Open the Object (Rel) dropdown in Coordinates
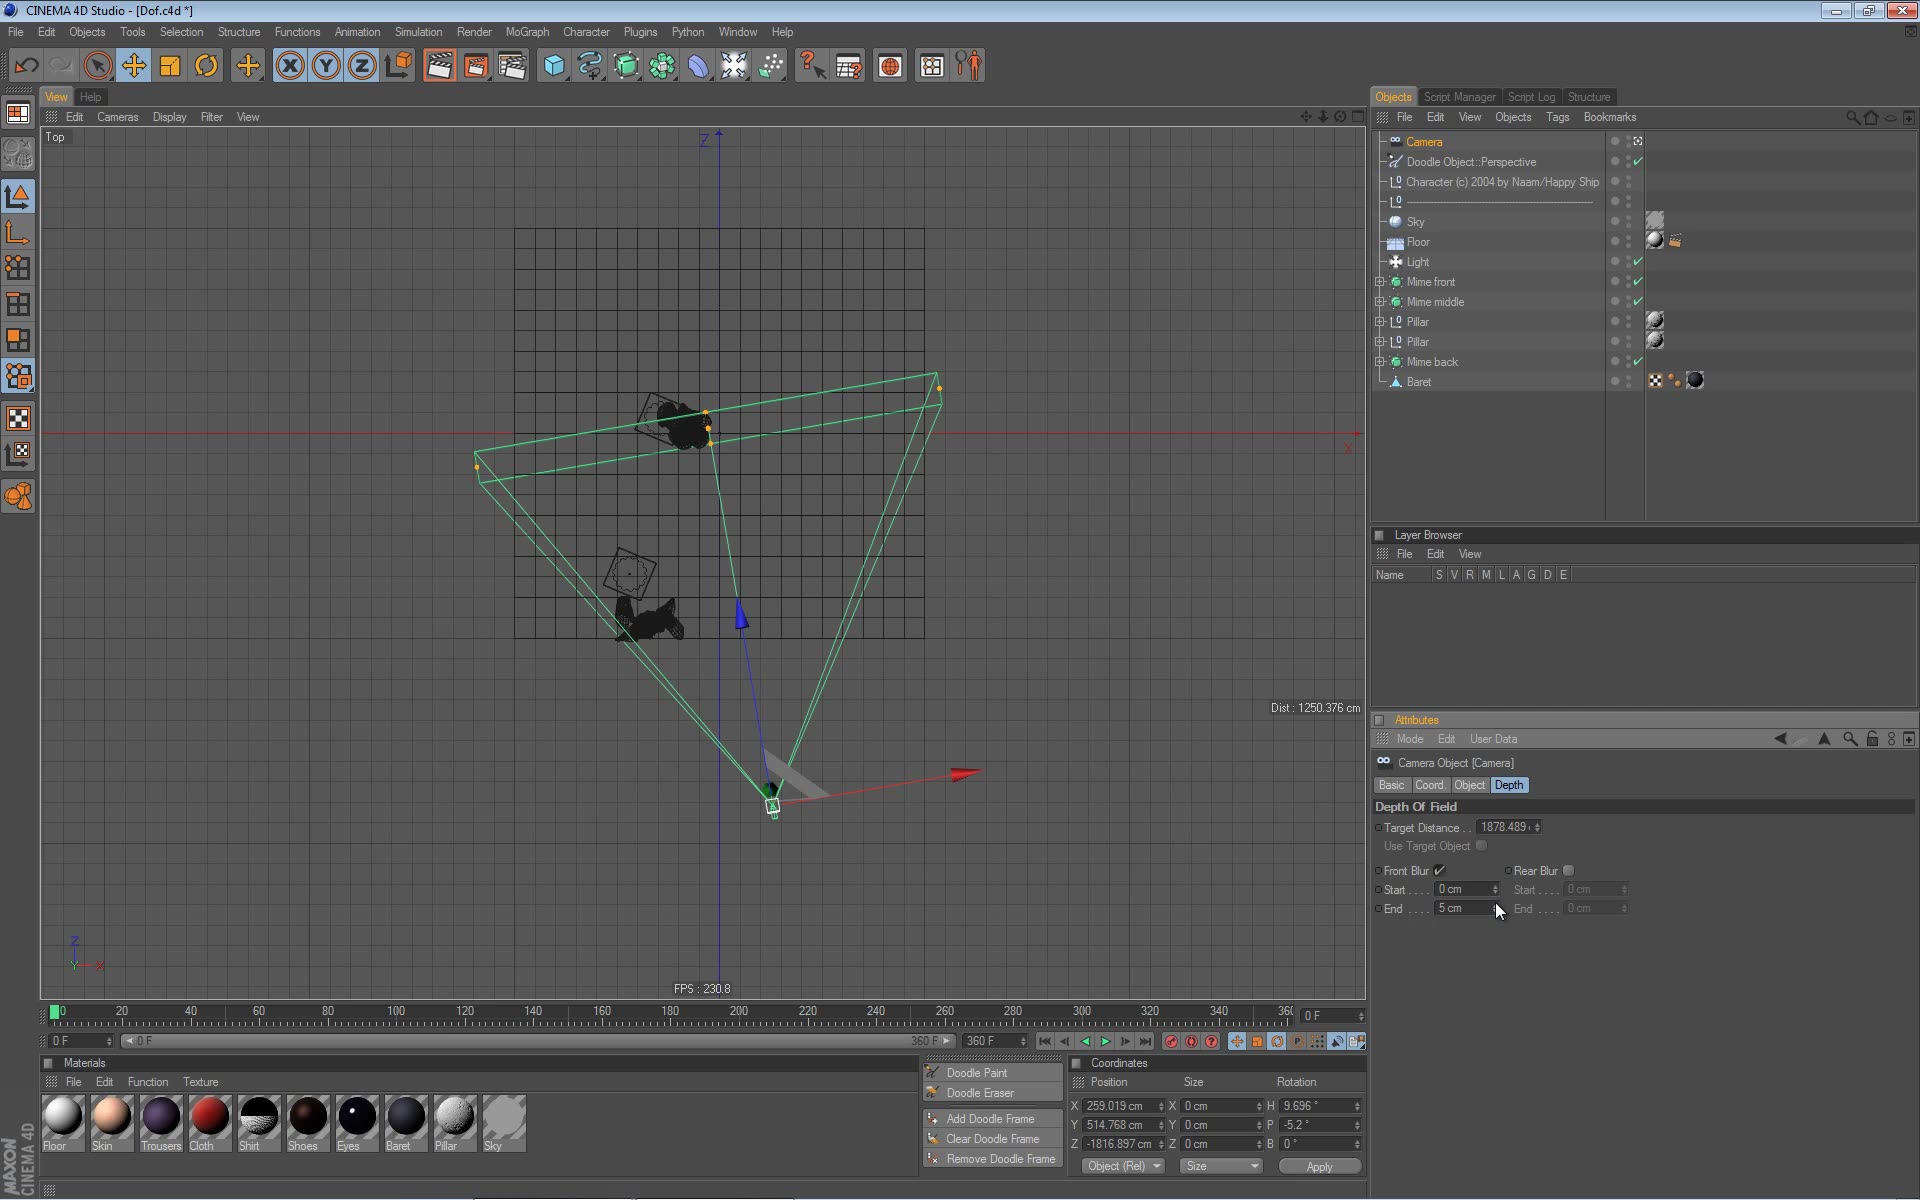Screen dimensions: 1920x1200 (1123, 1166)
